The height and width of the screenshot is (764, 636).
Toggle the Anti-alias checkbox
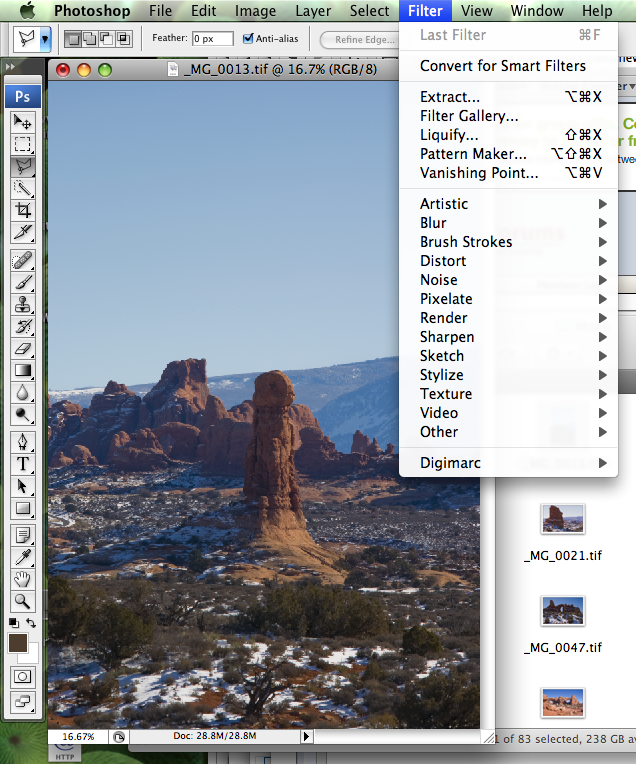(x=248, y=38)
